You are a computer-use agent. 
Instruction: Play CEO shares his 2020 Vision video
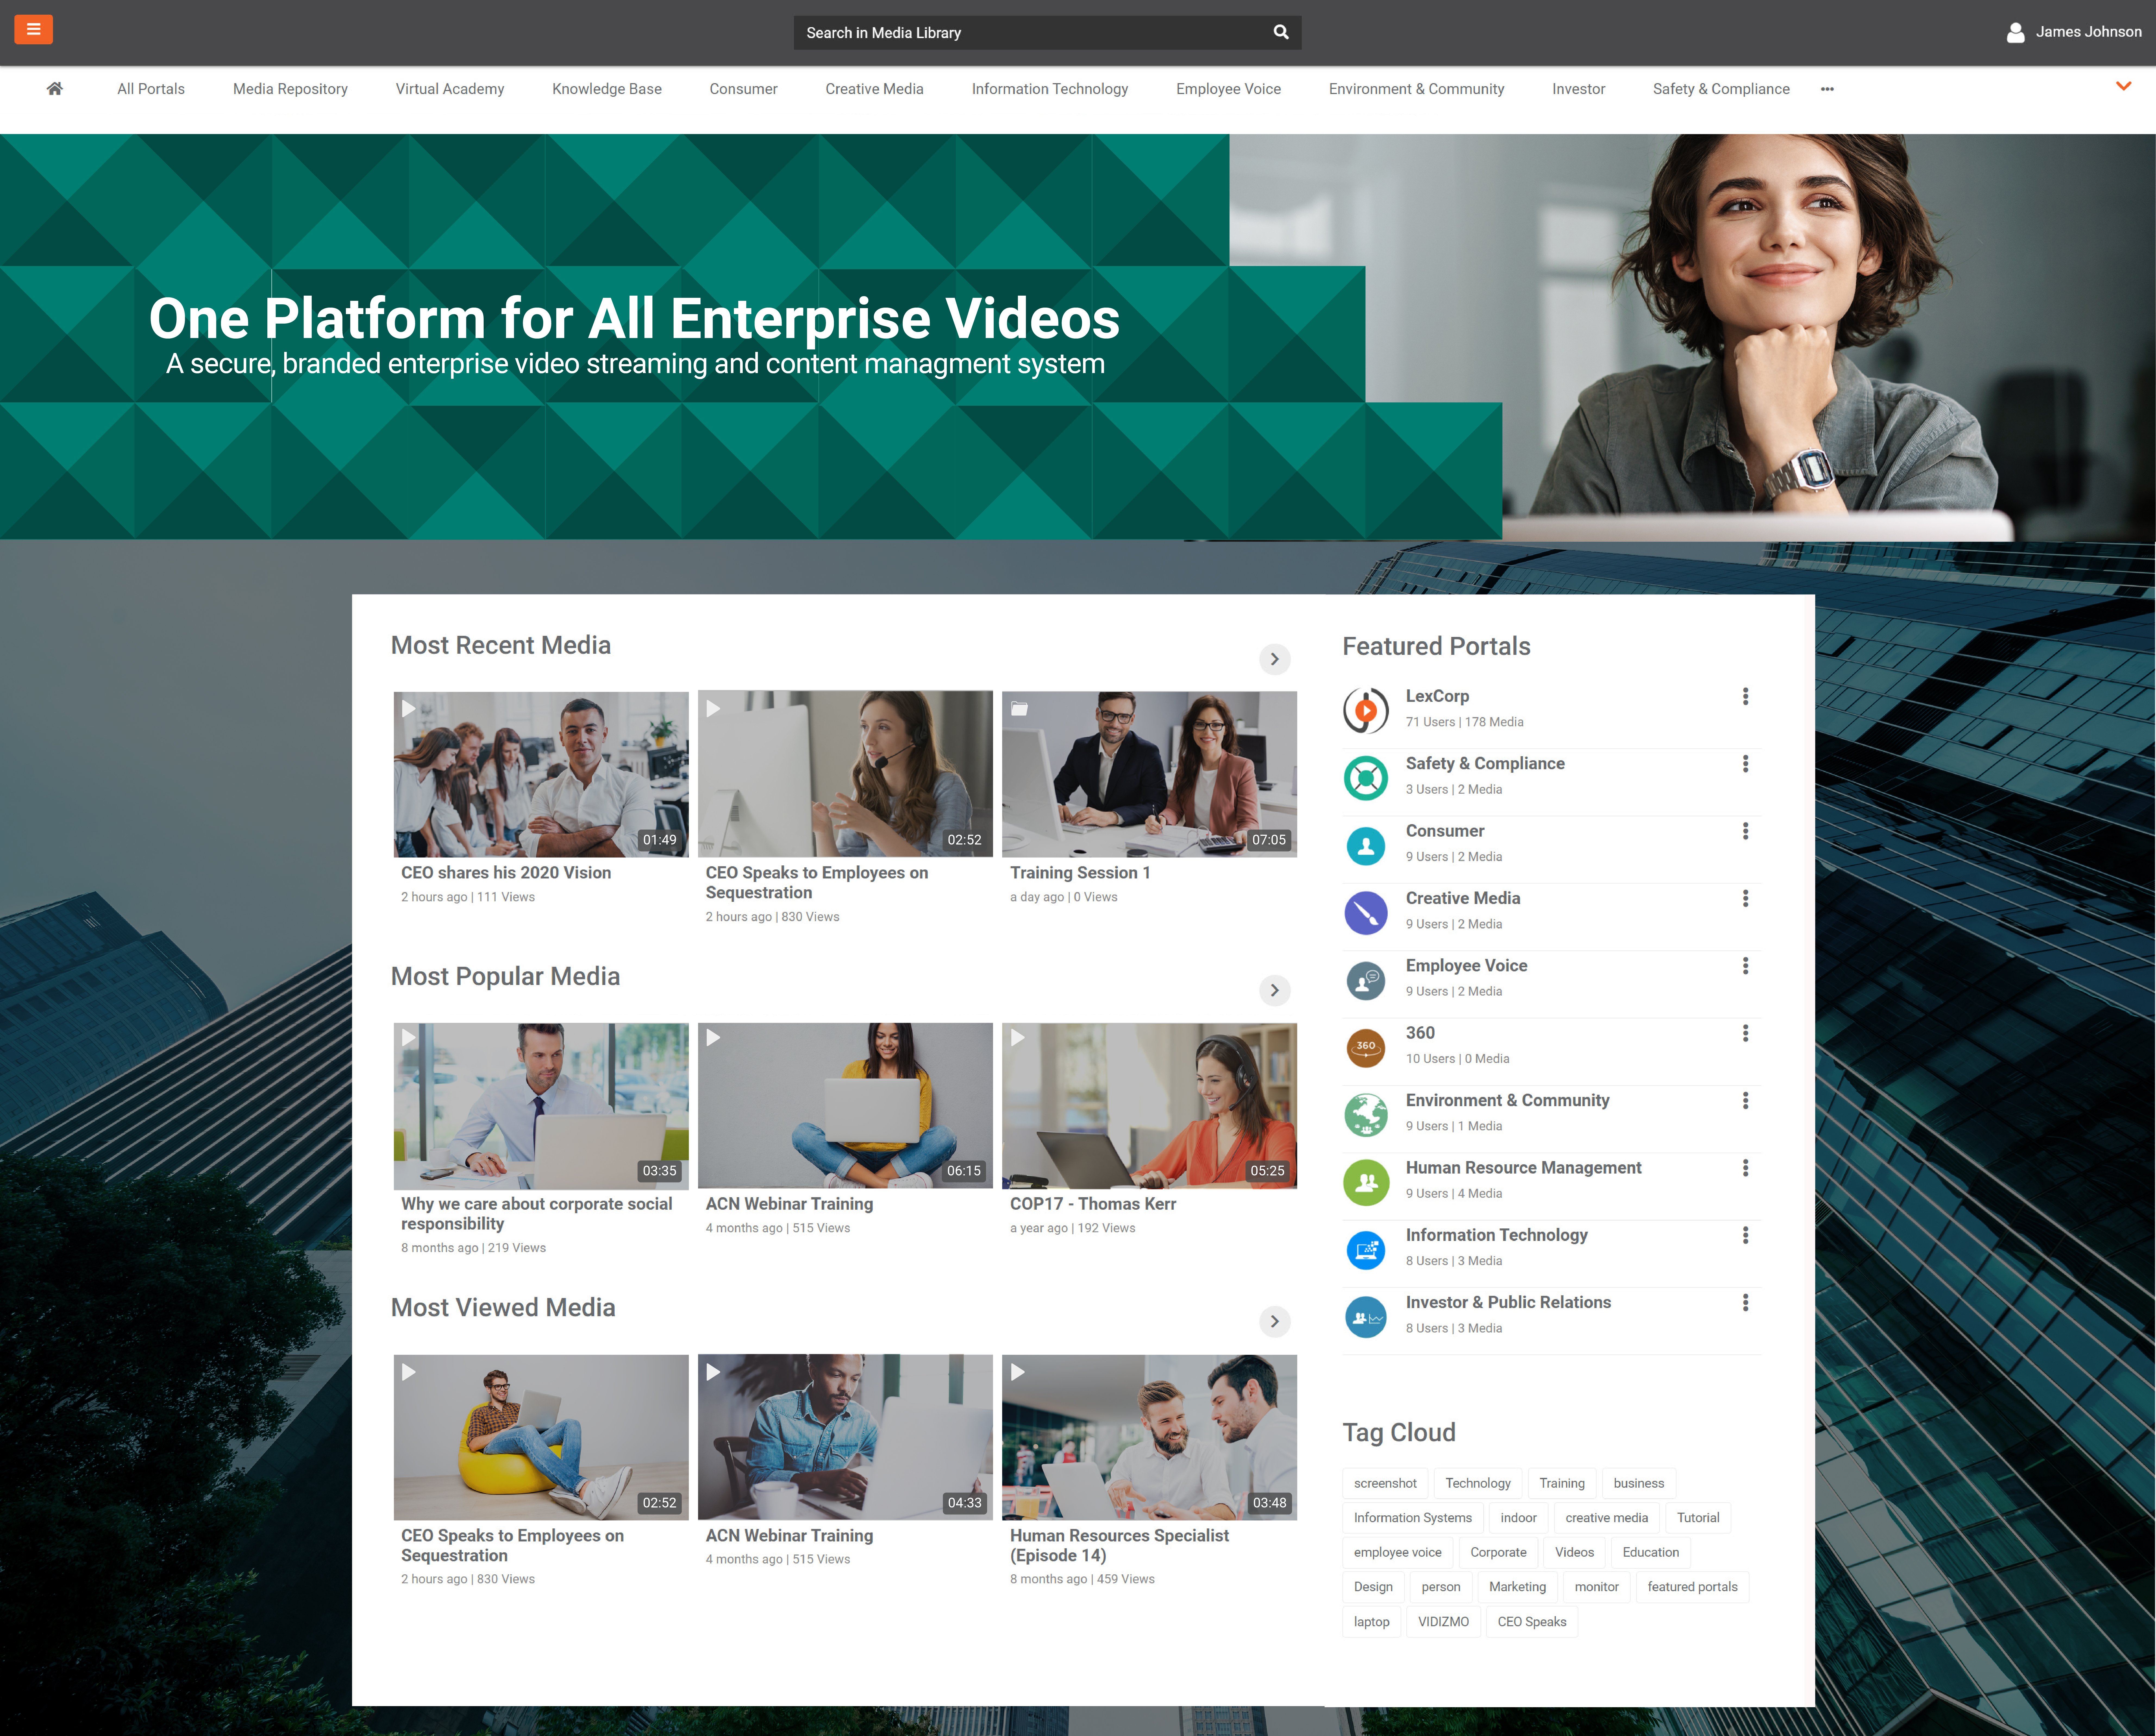[541, 774]
